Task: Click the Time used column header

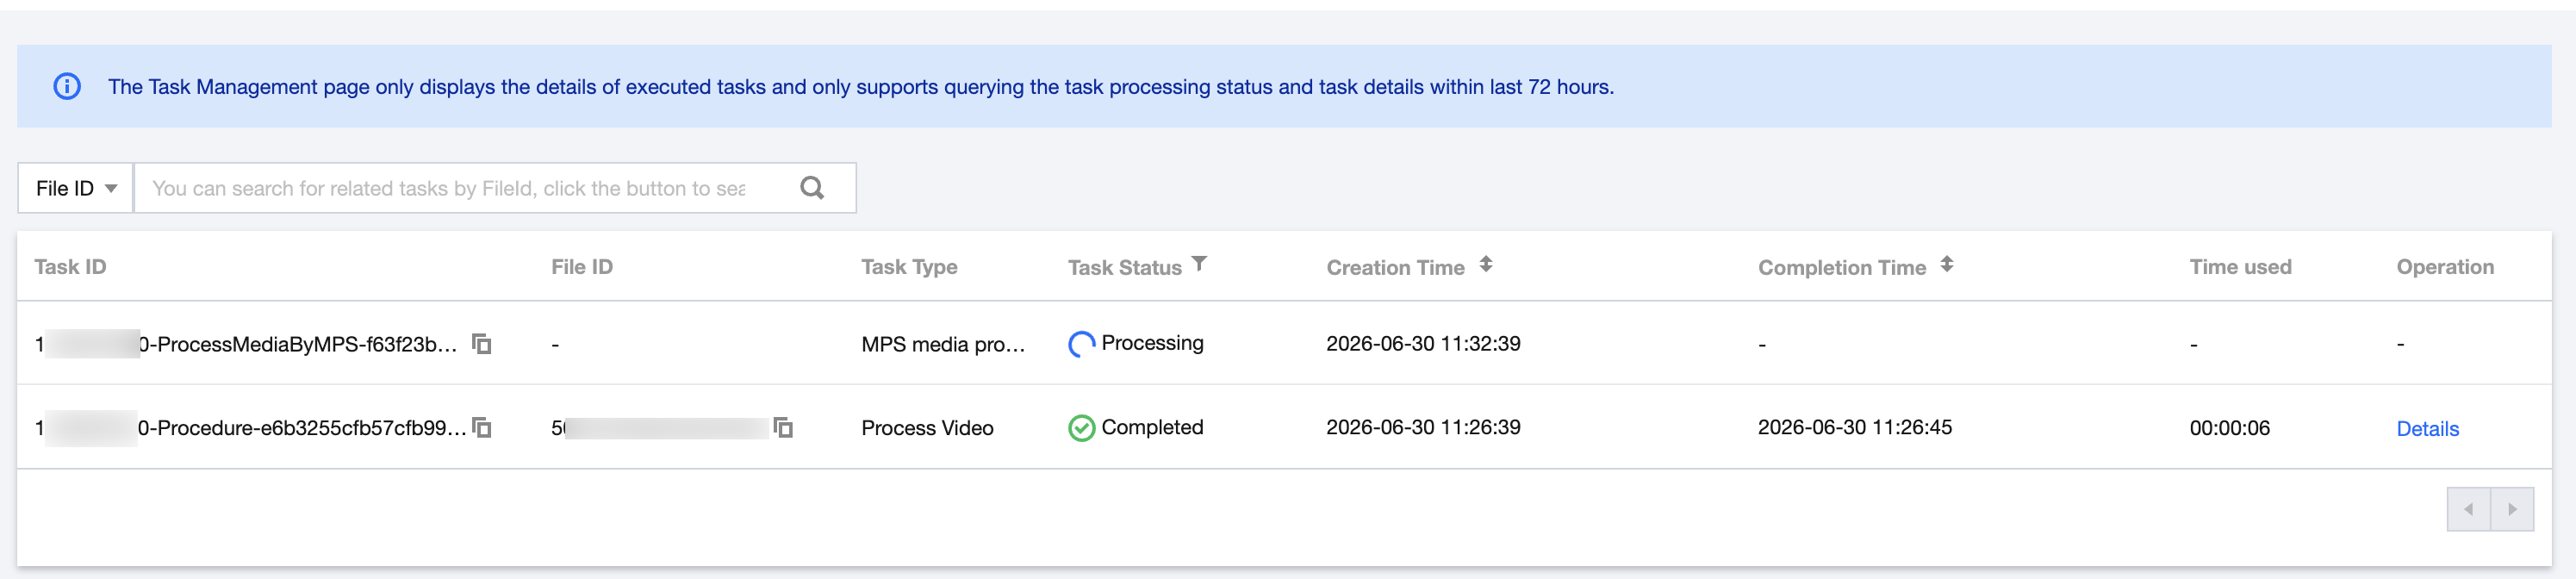Action: tap(2240, 267)
